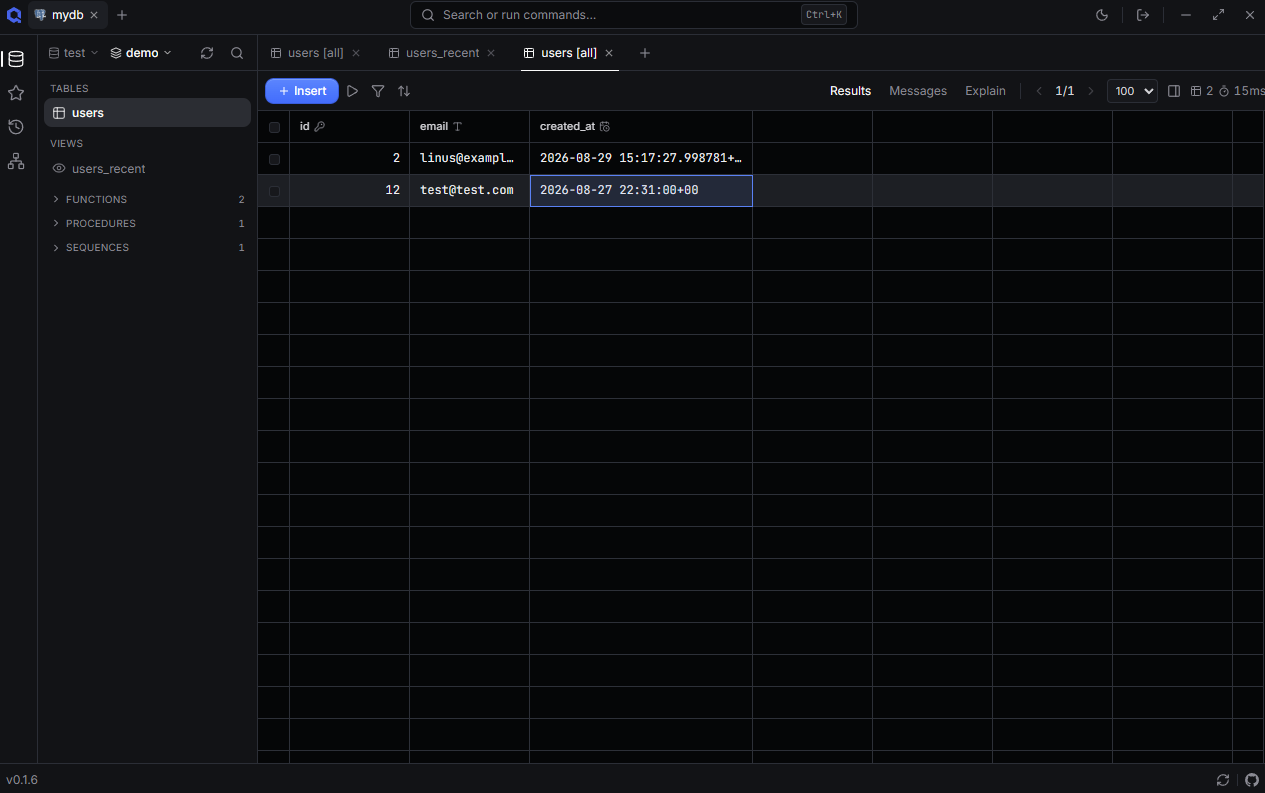Check the row with id 12
The width and height of the screenshot is (1265, 793).
pos(274,191)
